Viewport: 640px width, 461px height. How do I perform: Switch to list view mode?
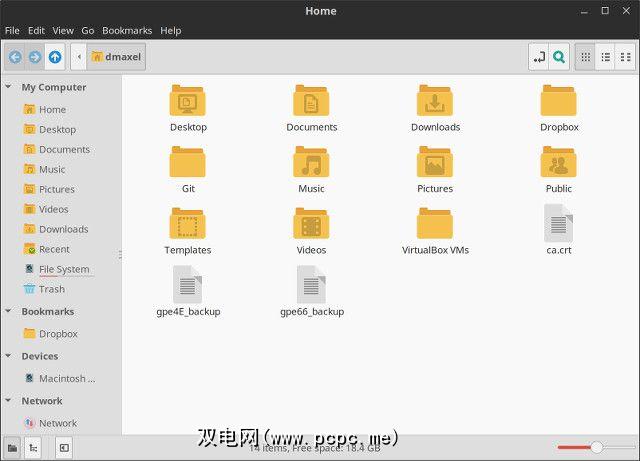[605, 57]
